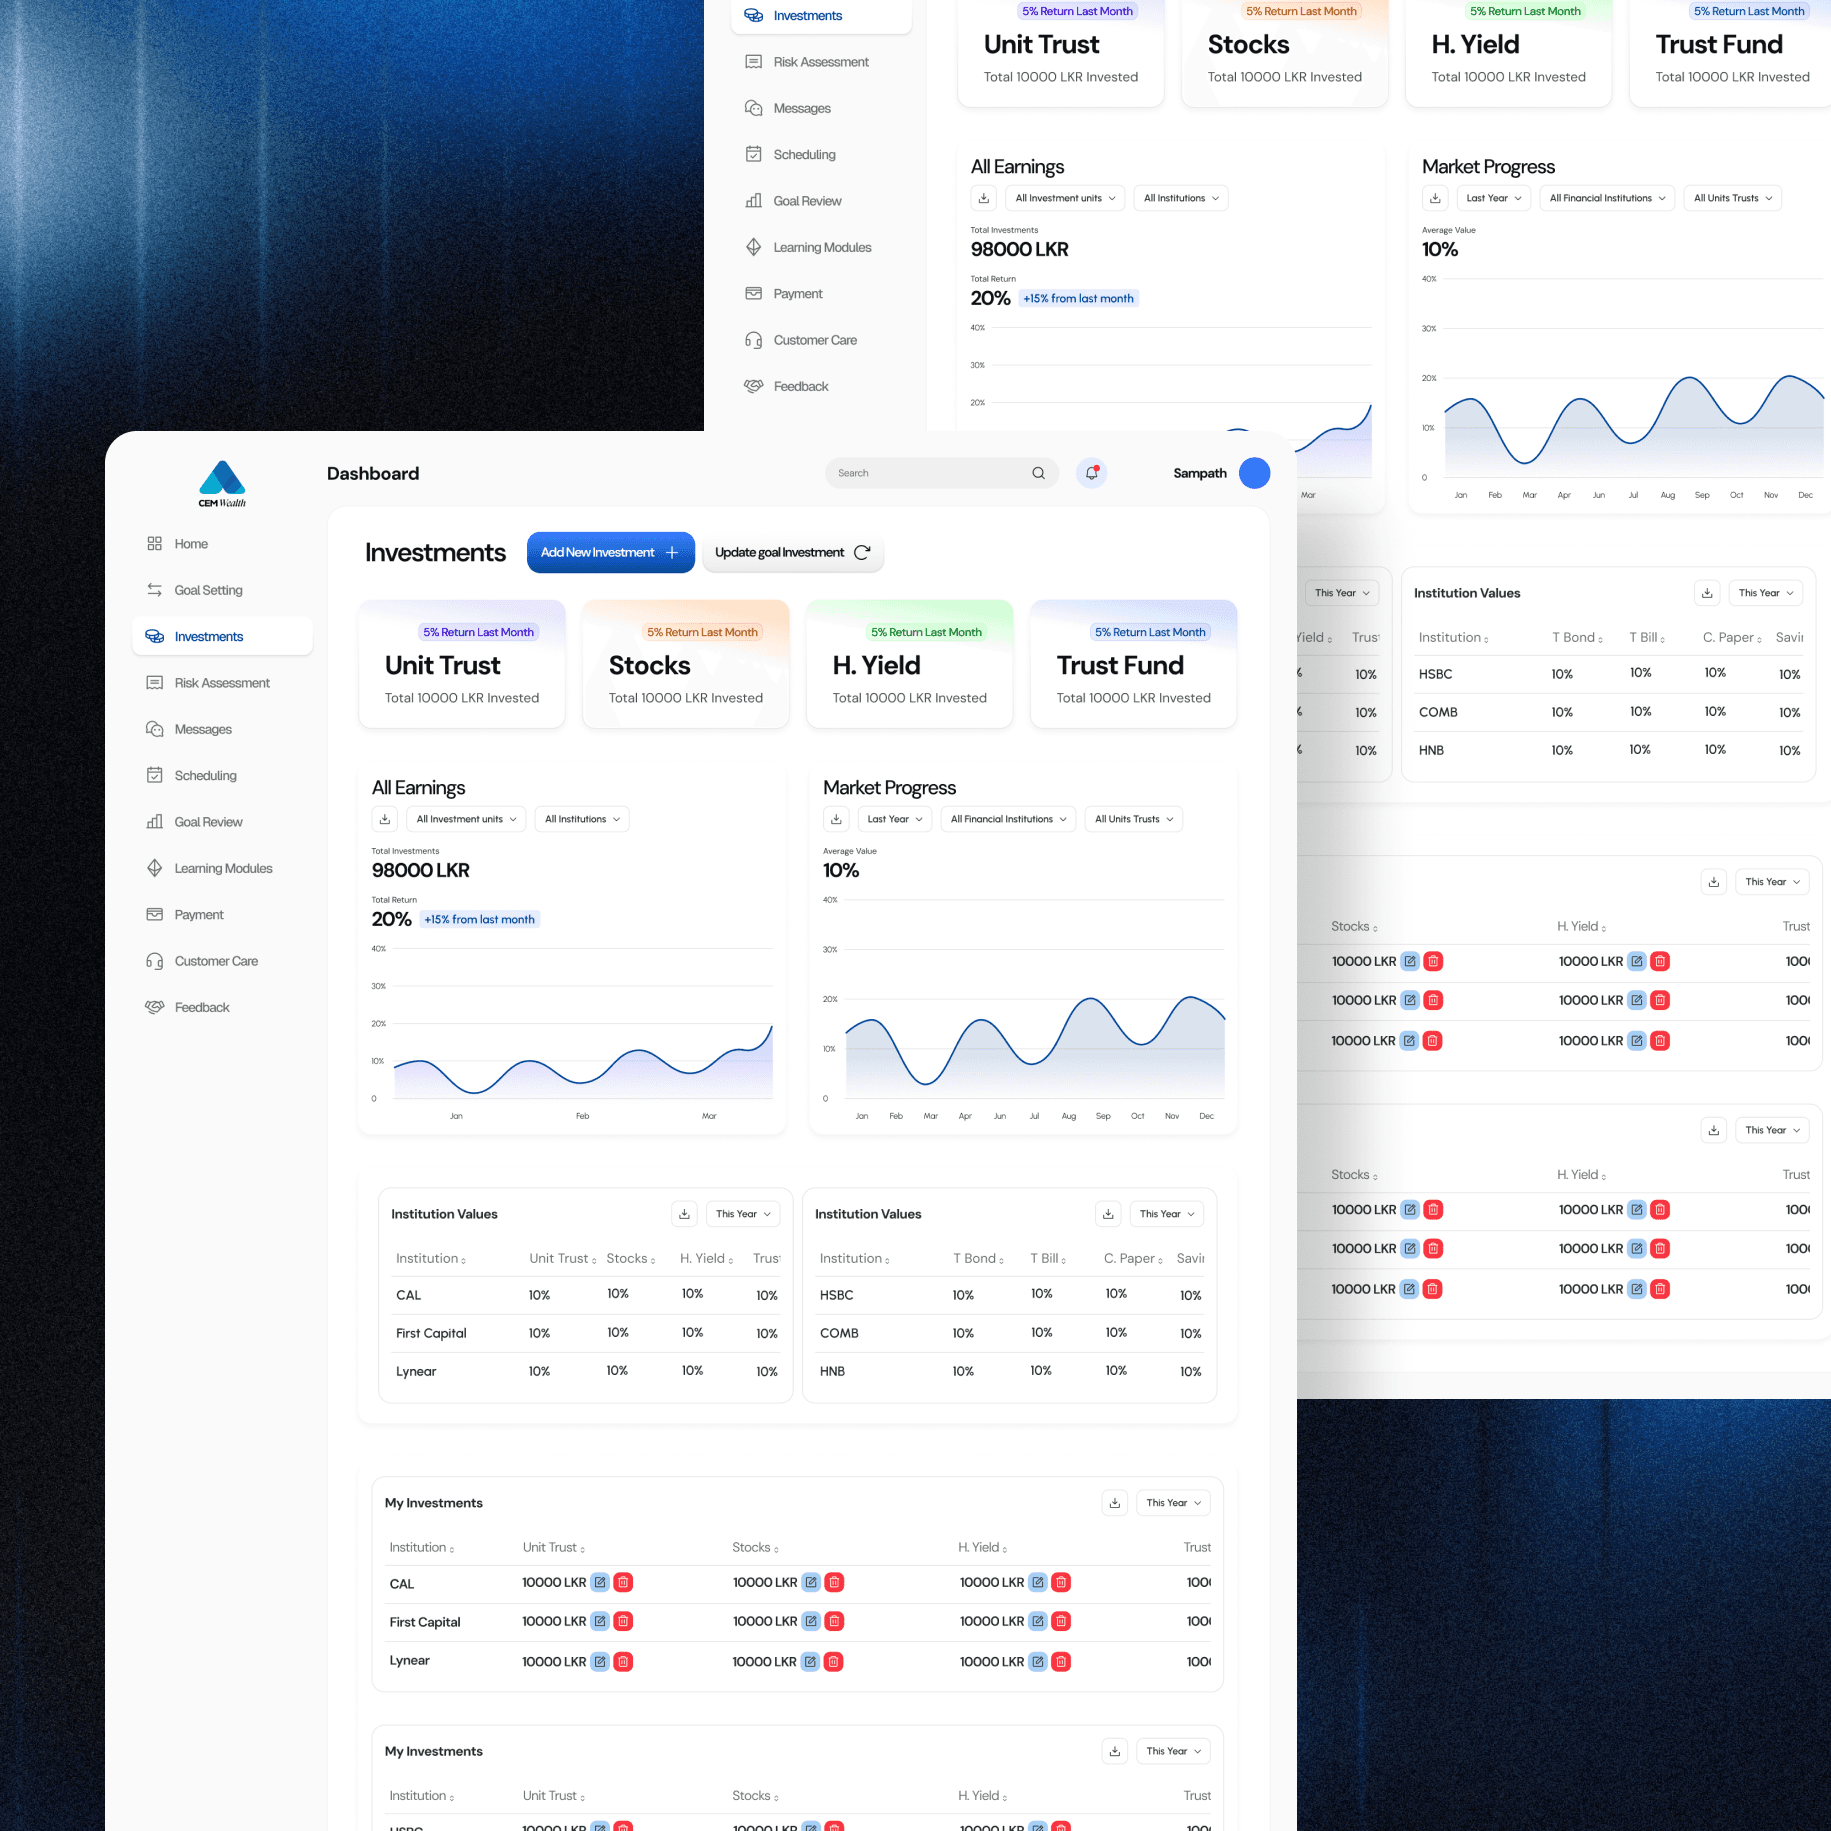This screenshot has width=1831, height=1831.
Task: Select H. Yield card in front window
Action: (x=910, y=664)
